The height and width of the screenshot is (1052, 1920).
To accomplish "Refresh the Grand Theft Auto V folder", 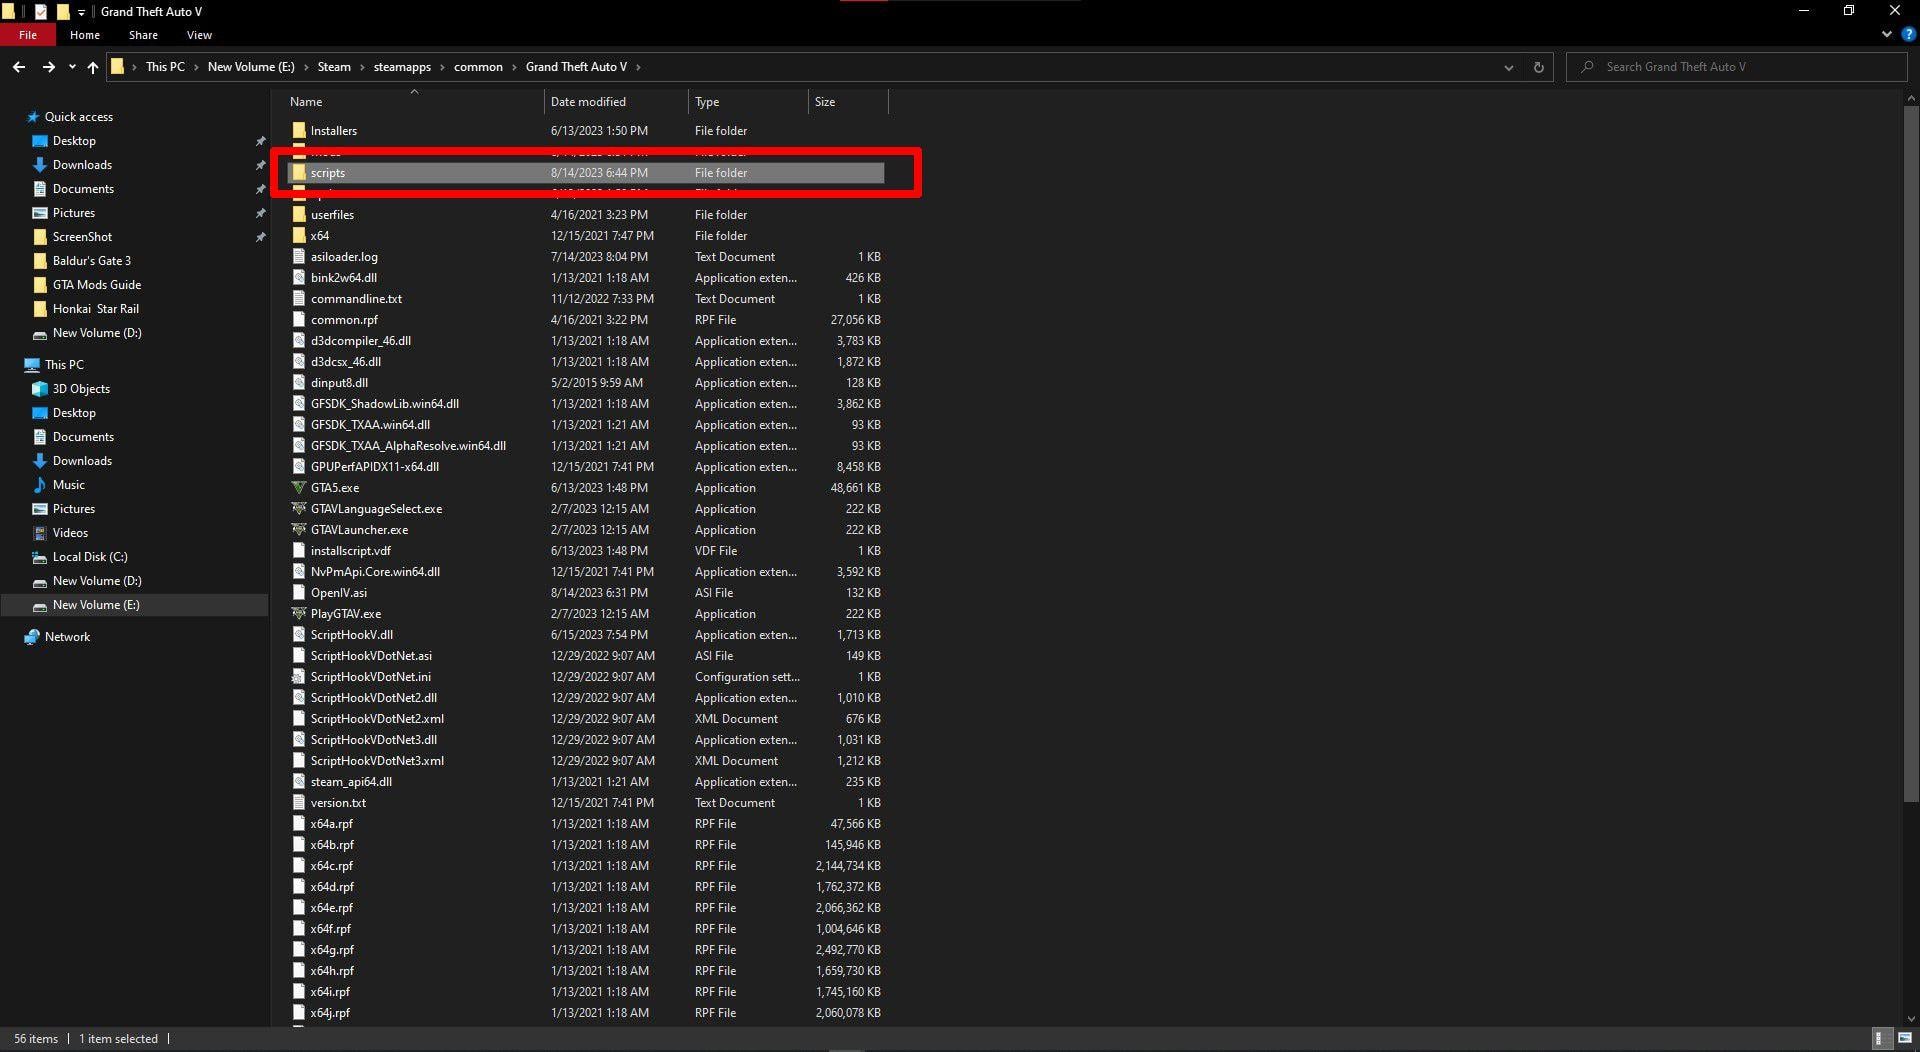I will 1538,67.
